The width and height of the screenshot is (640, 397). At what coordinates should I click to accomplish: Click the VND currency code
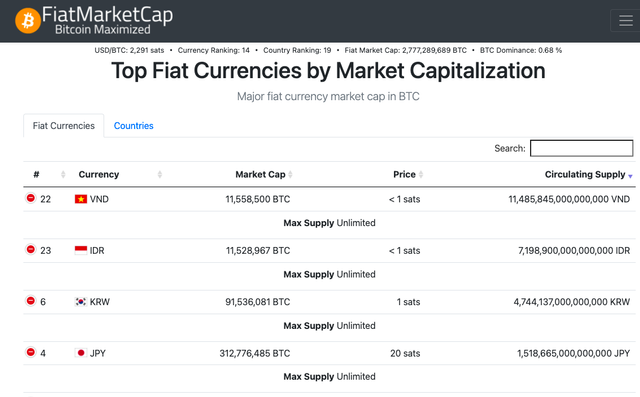(x=99, y=199)
